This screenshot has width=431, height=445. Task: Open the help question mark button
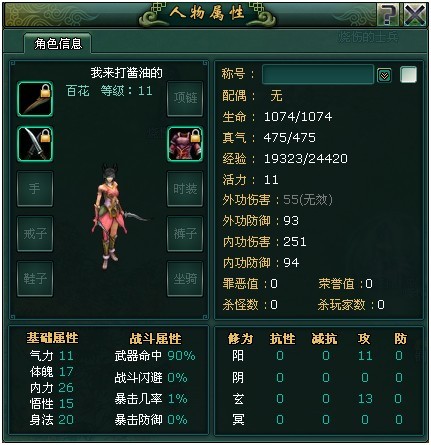point(388,14)
